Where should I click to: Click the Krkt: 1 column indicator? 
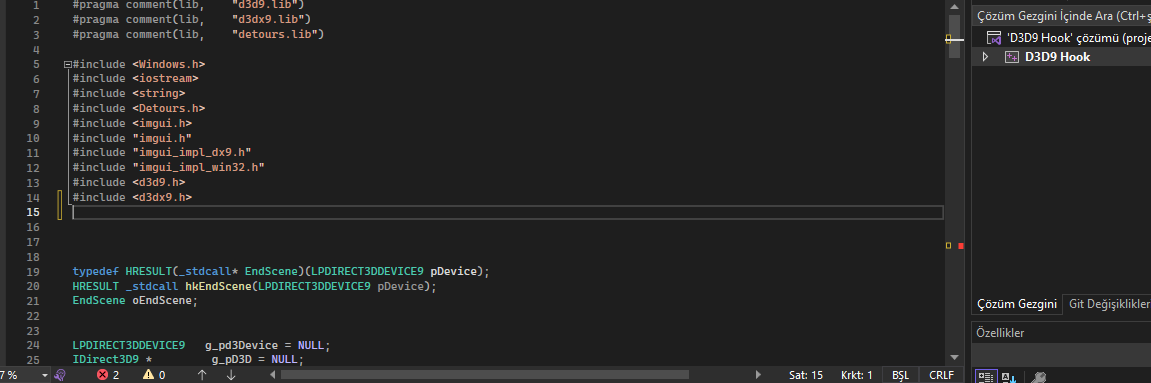pos(857,375)
